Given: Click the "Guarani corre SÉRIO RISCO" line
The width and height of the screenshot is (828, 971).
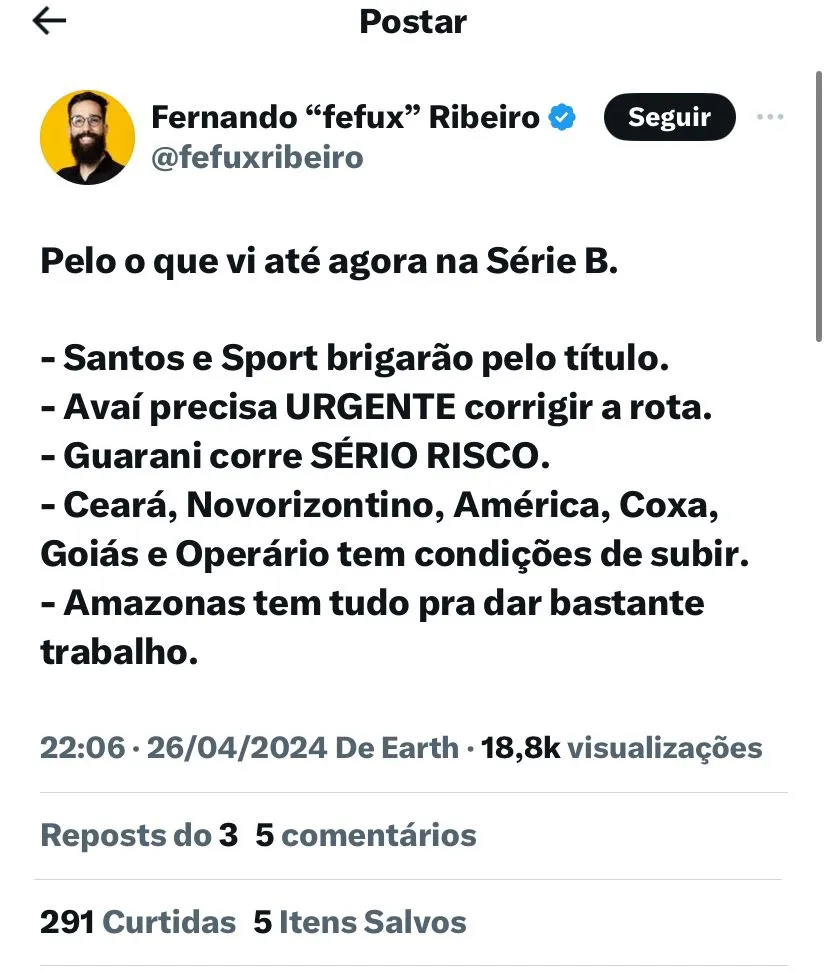Looking at the screenshot, I should tap(295, 457).
